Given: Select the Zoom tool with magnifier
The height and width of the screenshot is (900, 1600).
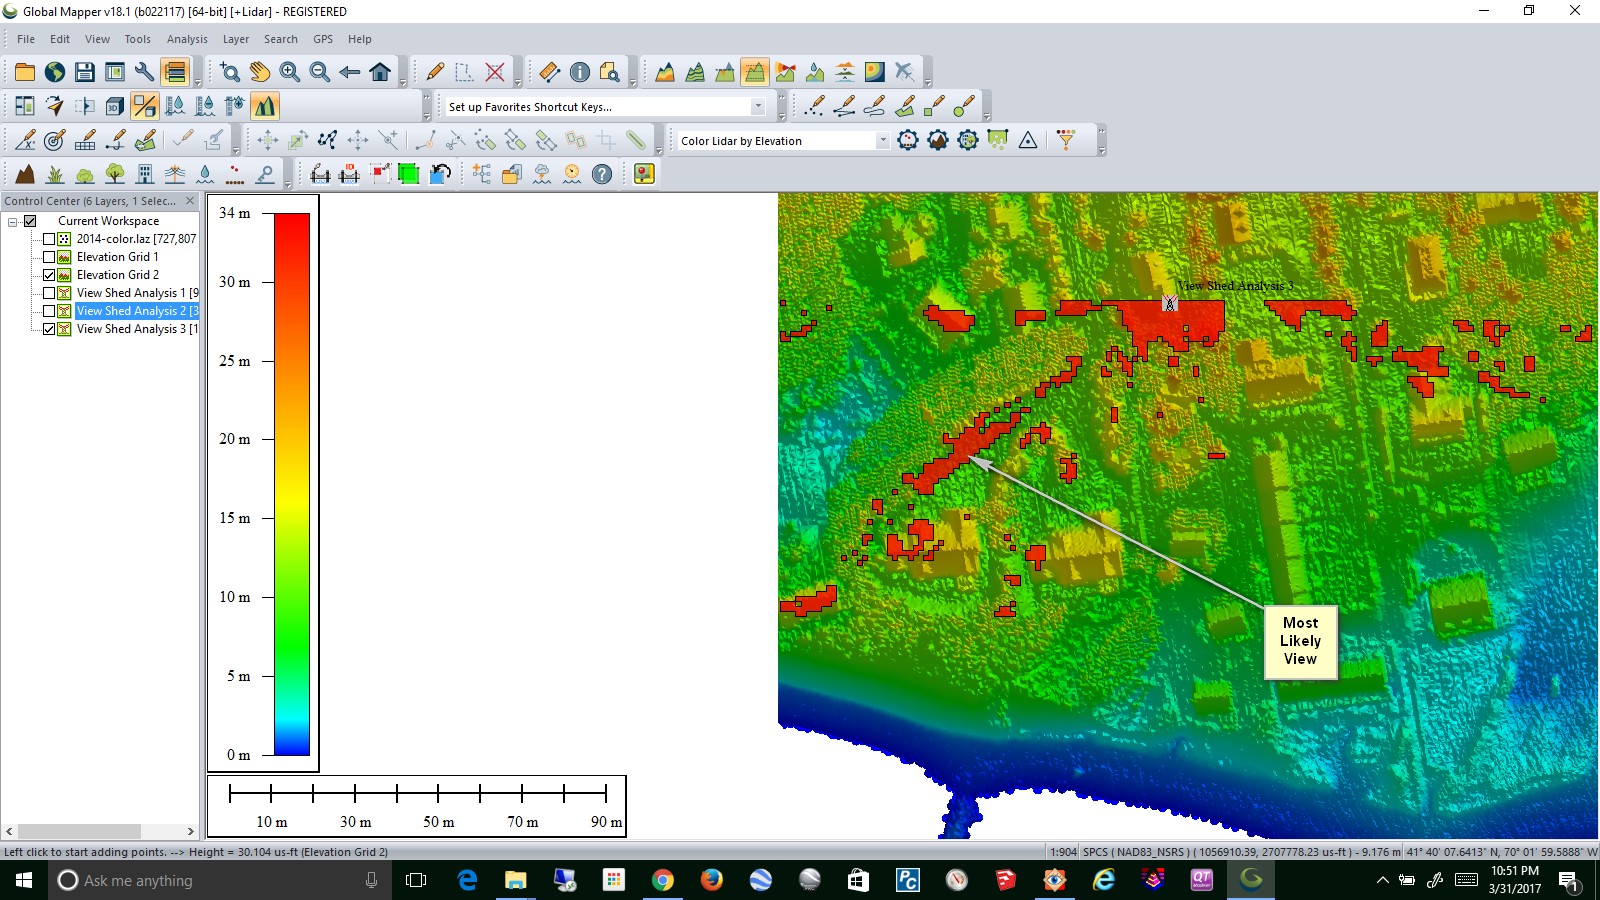Looking at the screenshot, I should click(x=230, y=72).
